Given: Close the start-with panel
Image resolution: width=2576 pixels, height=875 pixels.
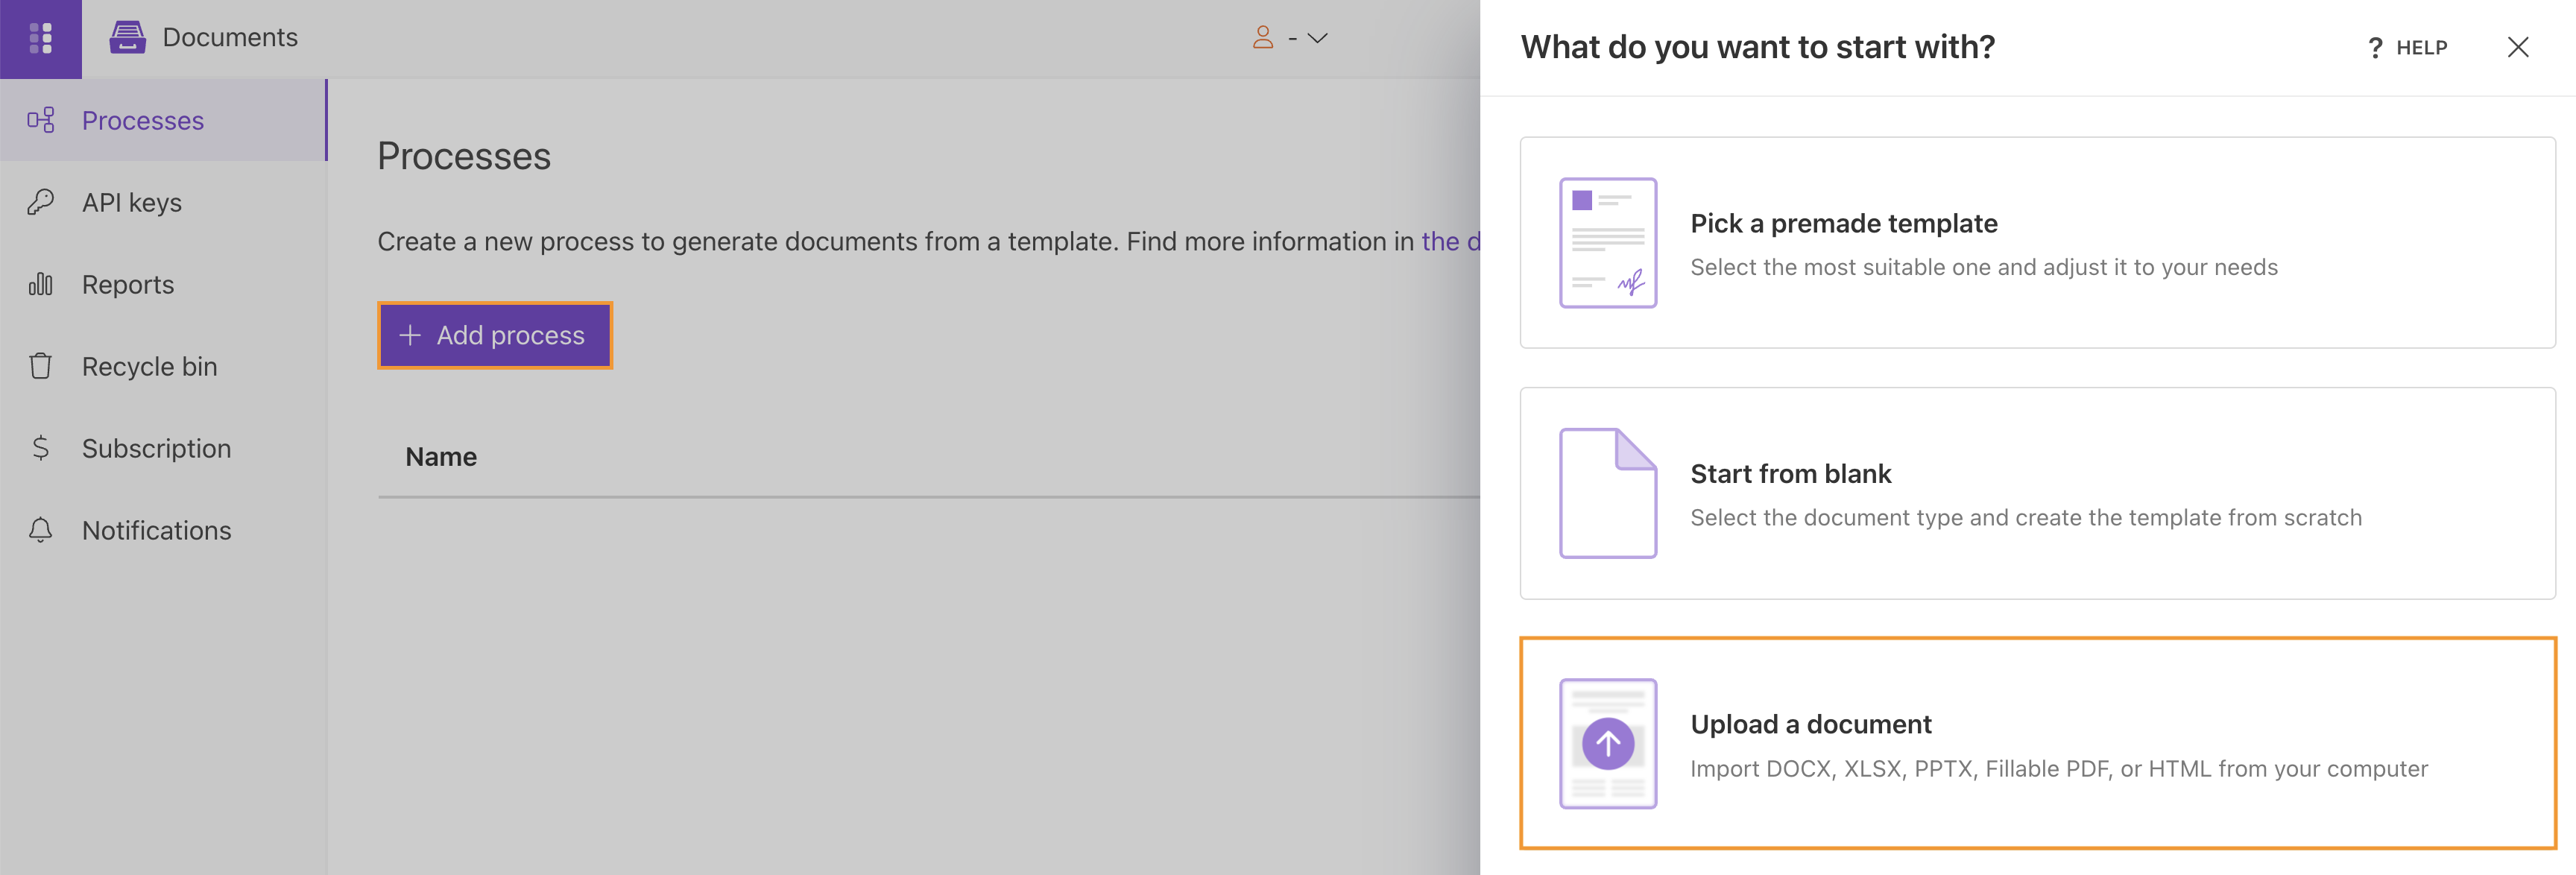Looking at the screenshot, I should pos(2518,47).
